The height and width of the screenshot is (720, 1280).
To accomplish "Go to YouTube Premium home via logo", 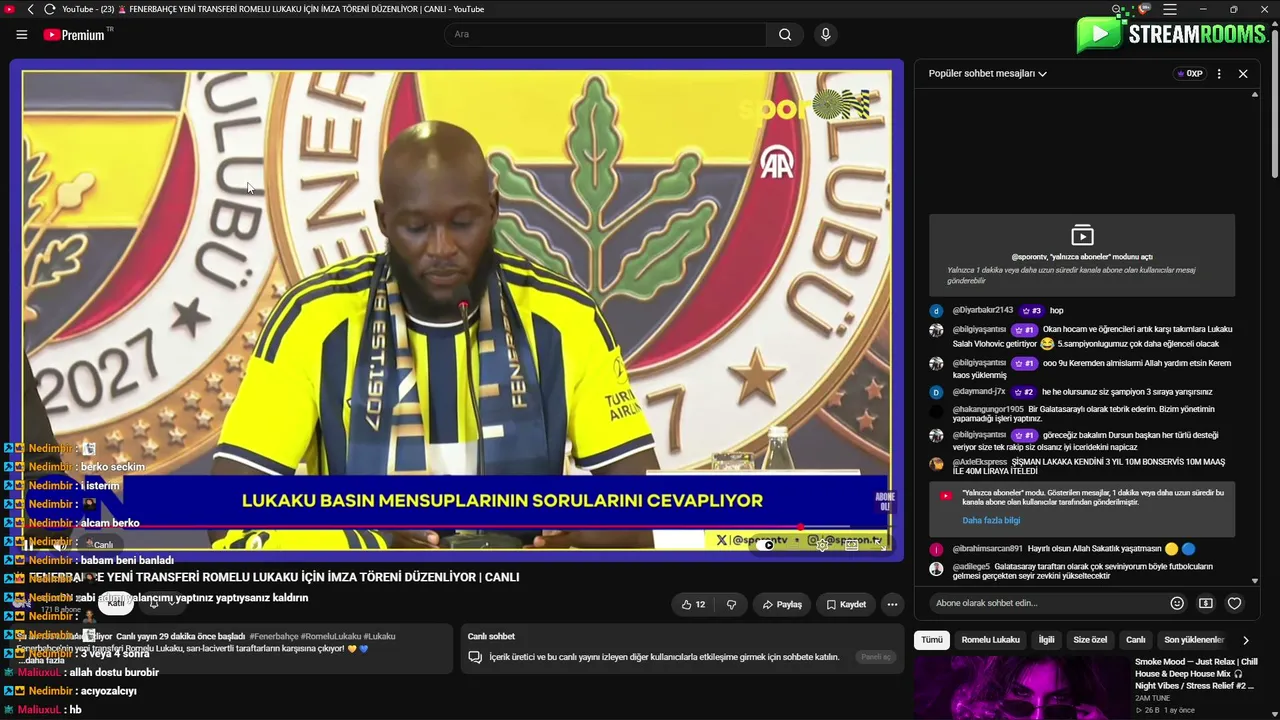I will tap(74, 34).
